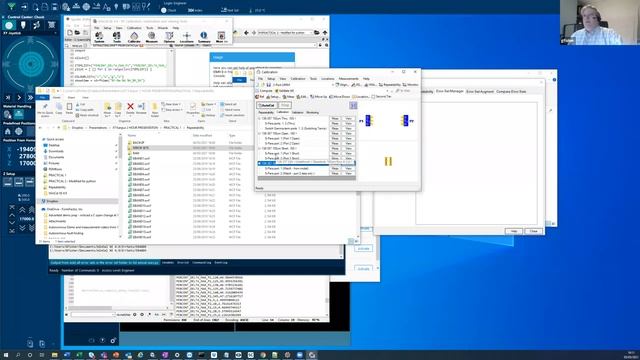640x360 pixels.
Task: Click the Help button in error set dialog
Action: coord(513,231)
